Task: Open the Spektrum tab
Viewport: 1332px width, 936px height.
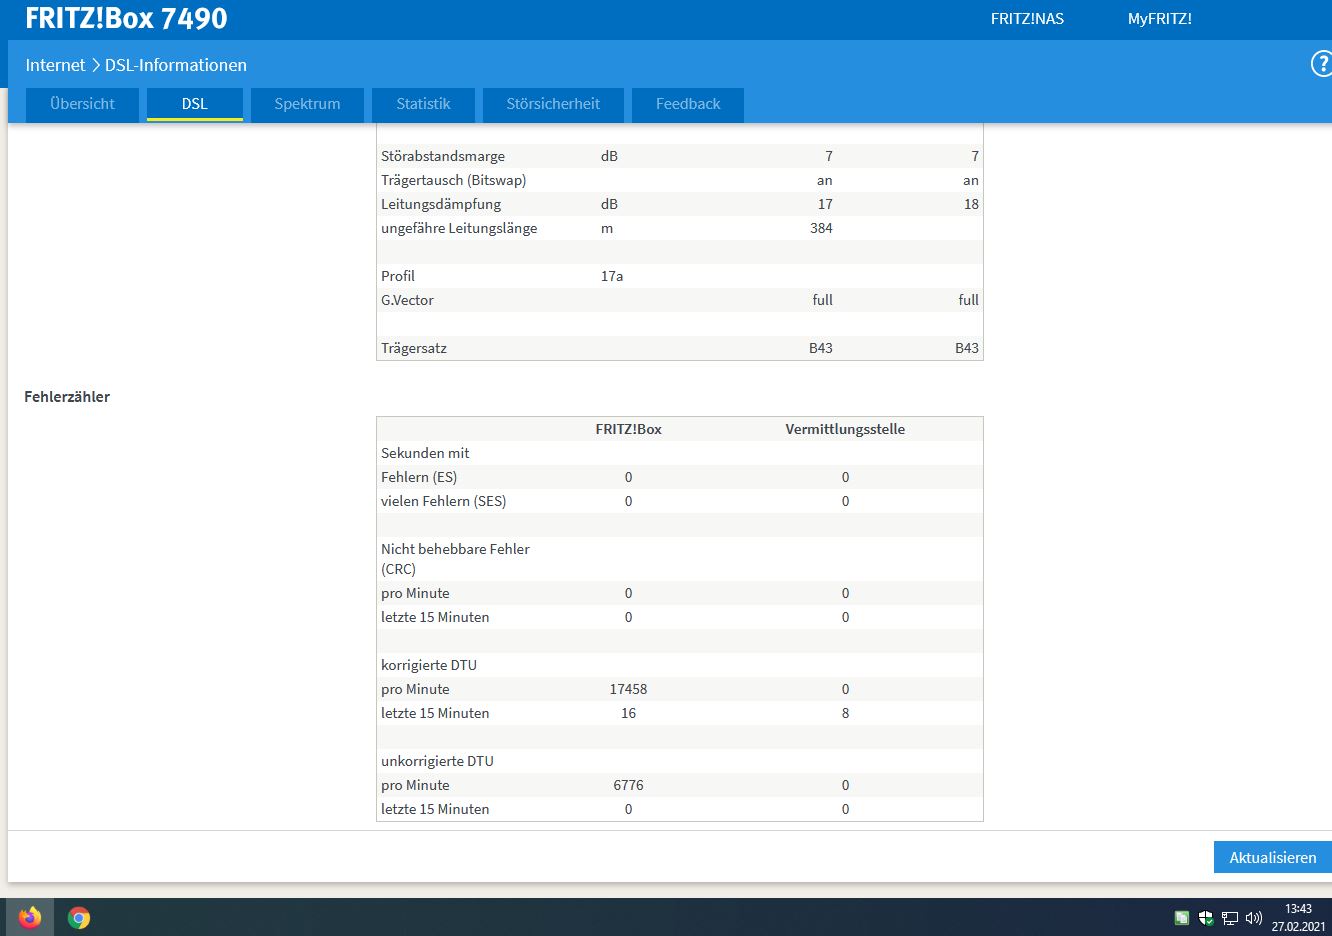Action: click(x=307, y=104)
